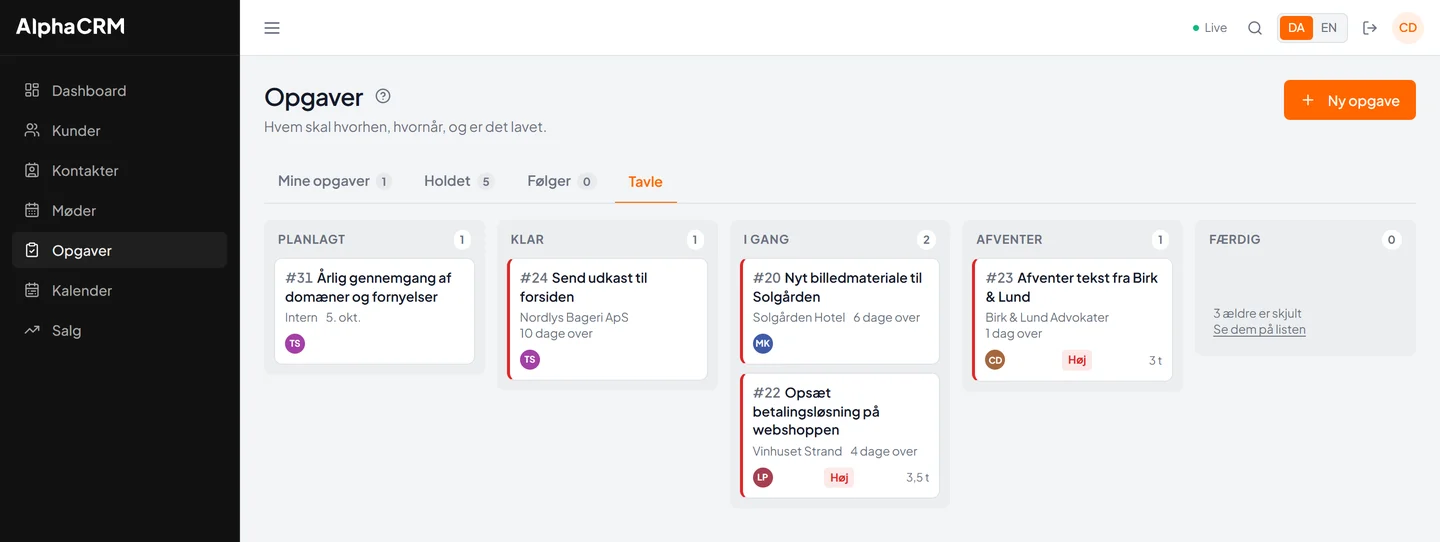Go to Dashboard in the sidebar
This screenshot has height=542, width=1440.
[119, 90]
